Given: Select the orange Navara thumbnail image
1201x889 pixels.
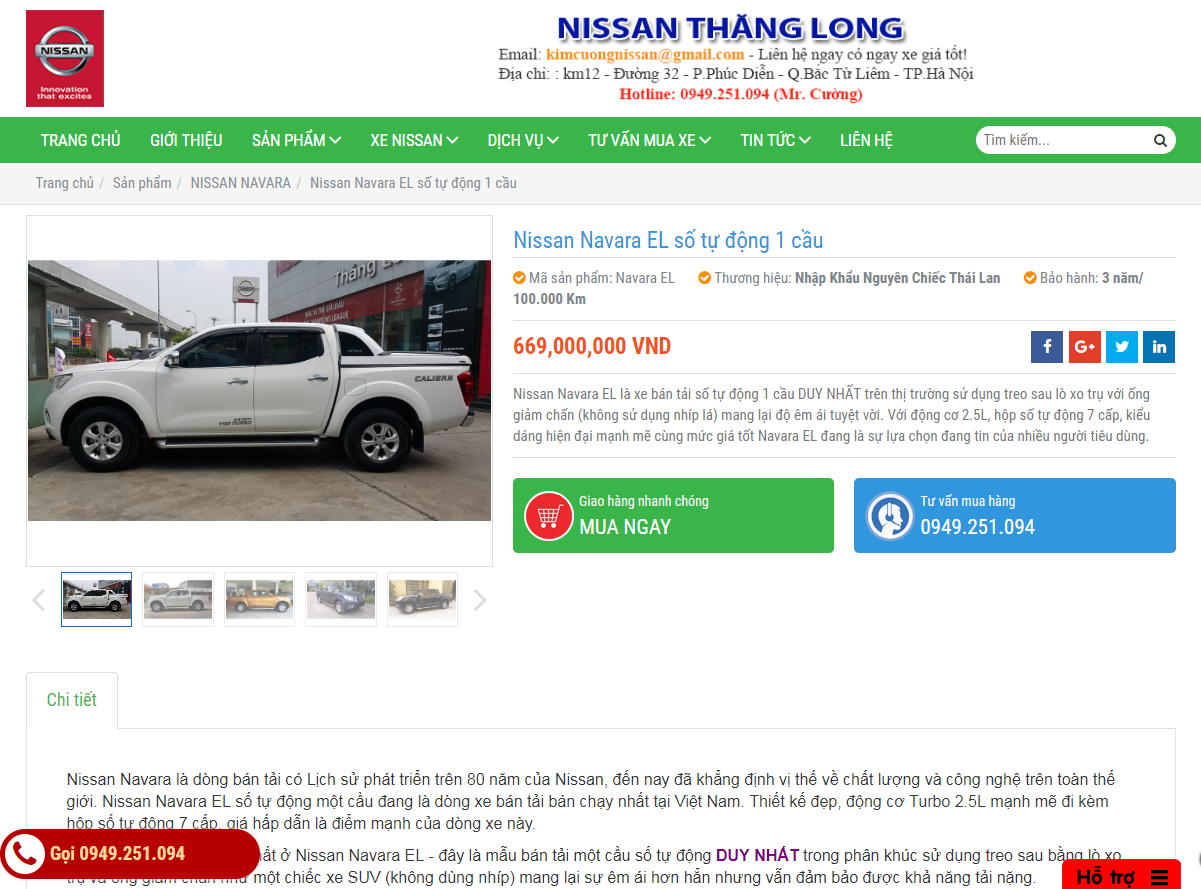Looking at the screenshot, I should click(259, 599).
